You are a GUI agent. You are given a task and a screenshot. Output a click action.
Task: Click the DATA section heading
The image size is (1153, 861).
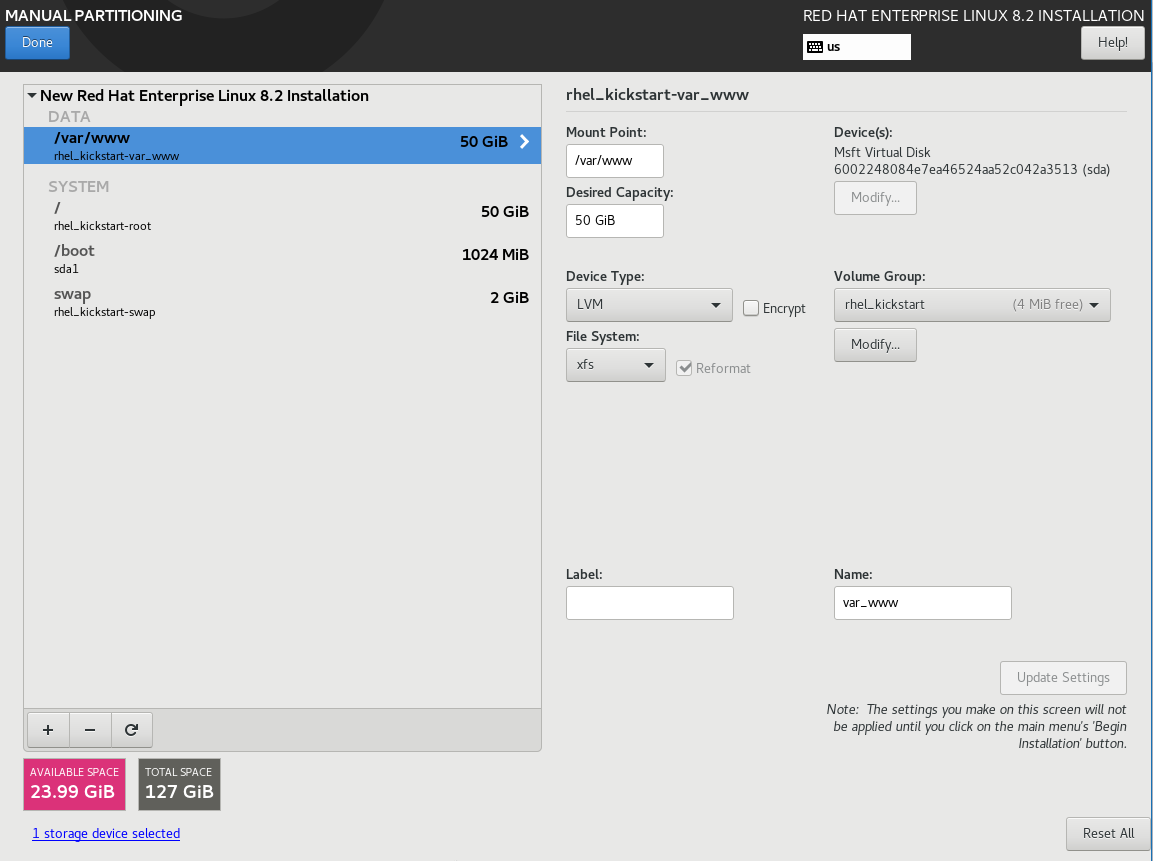69,117
